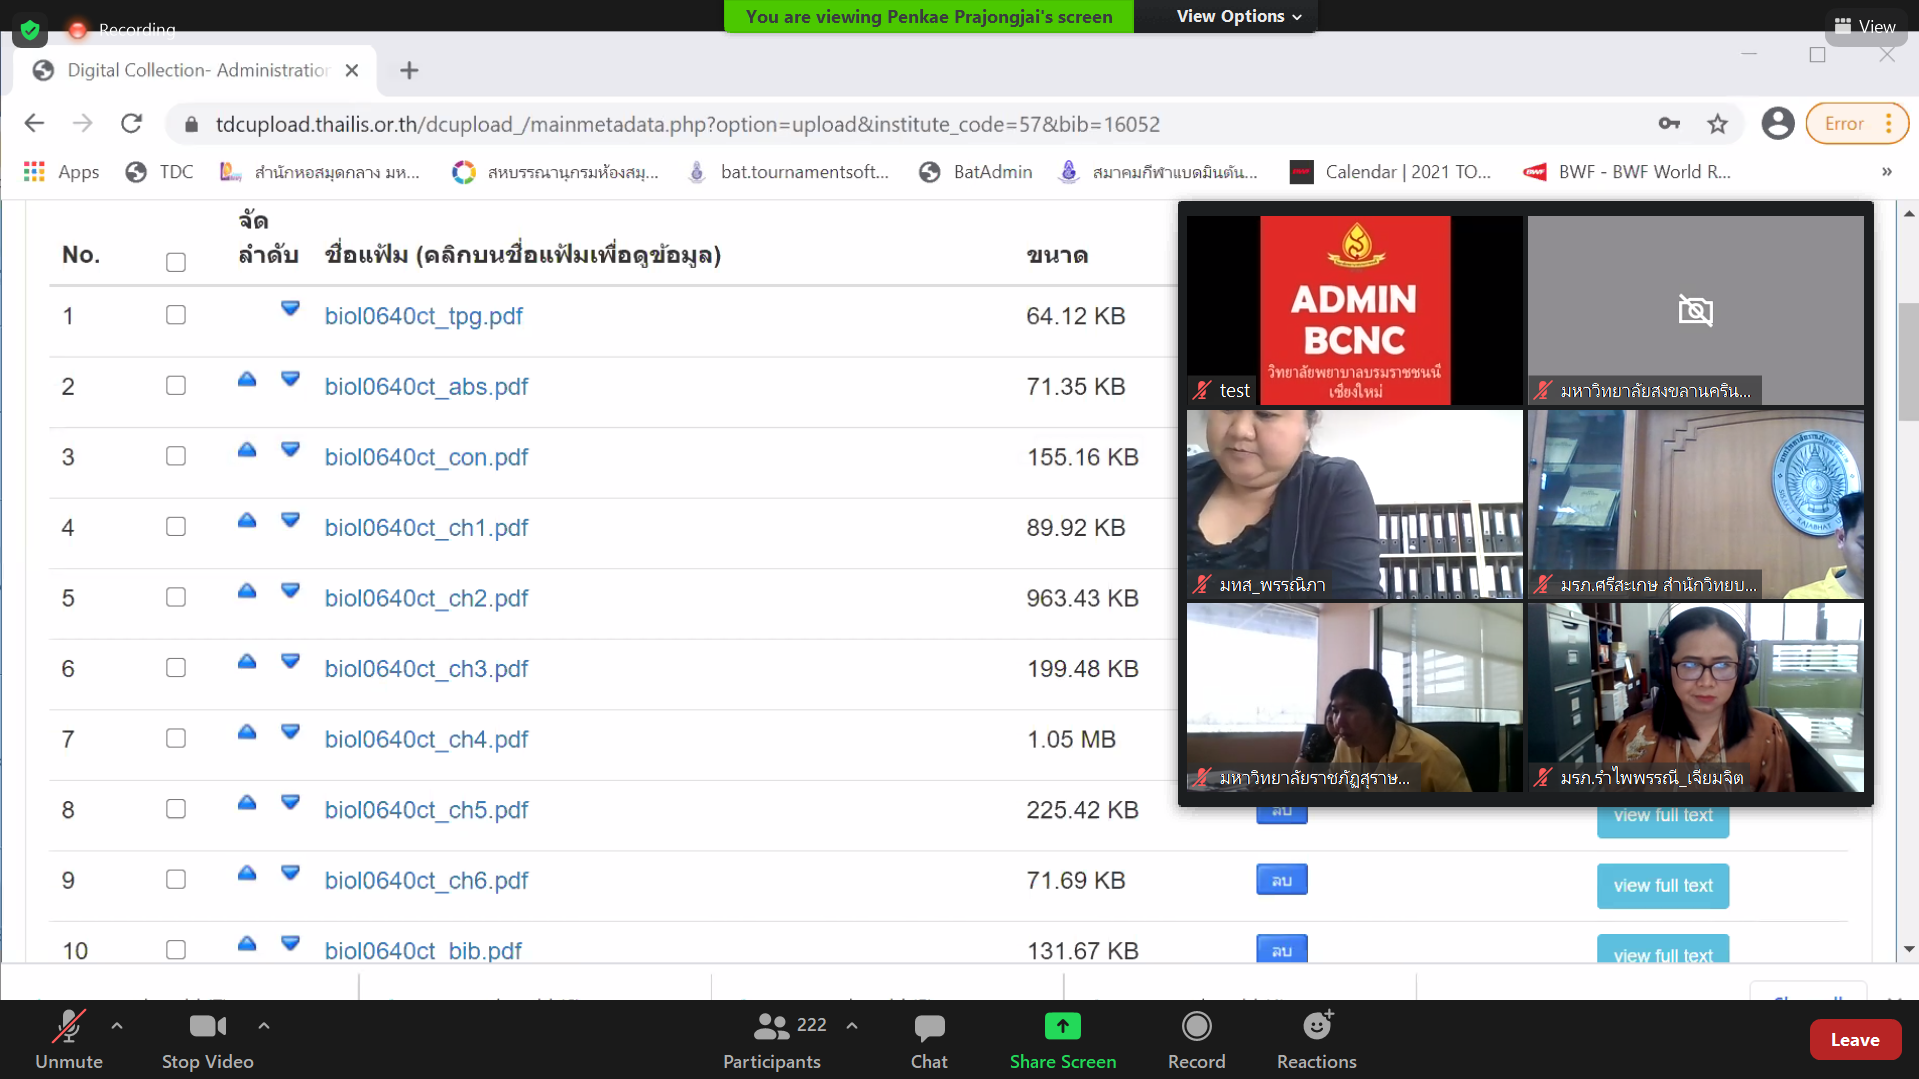Select the checkbox for biol0640ct_ch2.pdf
The image size is (1919, 1079).
pos(176,597)
